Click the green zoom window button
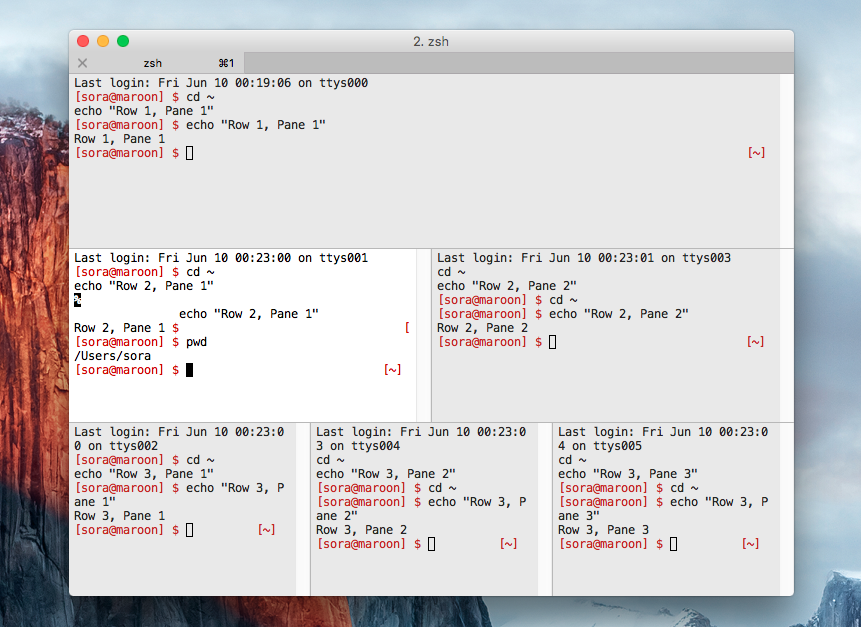The height and width of the screenshot is (627, 861). [x=123, y=41]
